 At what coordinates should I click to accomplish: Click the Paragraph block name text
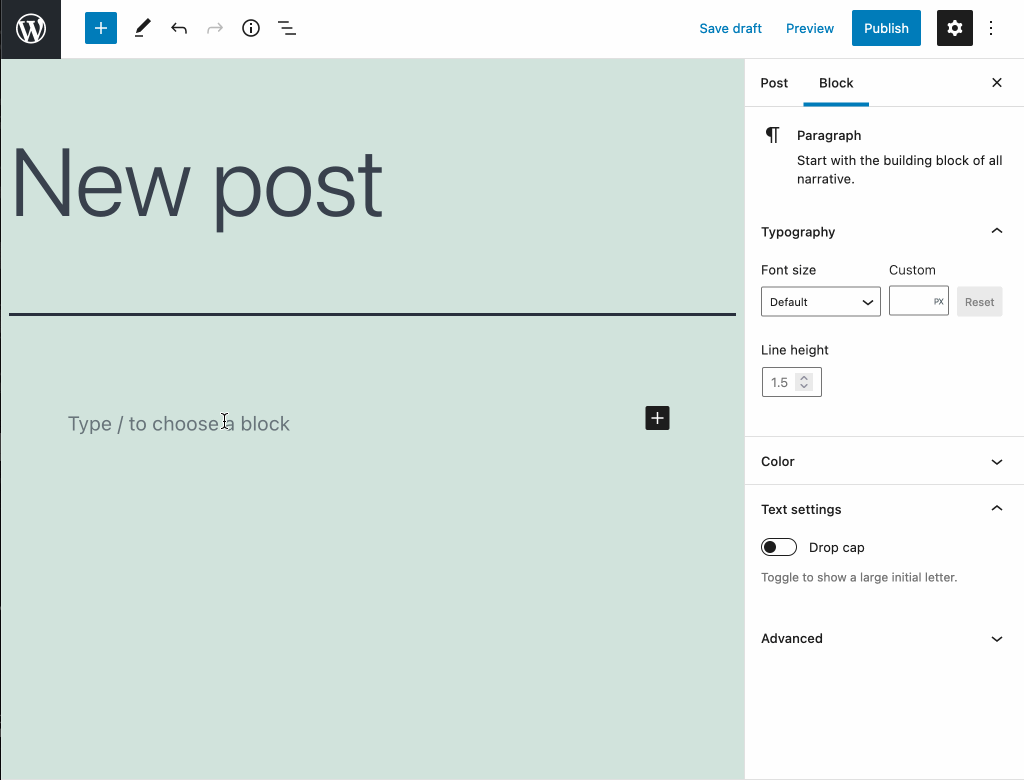coord(829,135)
